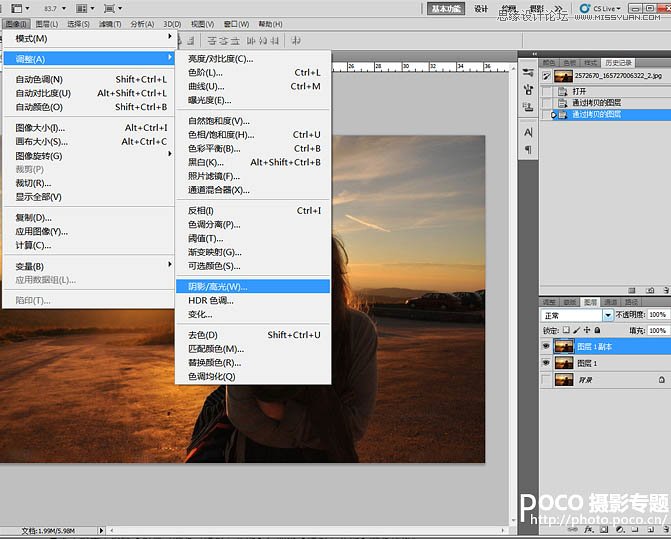
Task: Toggle visibility of 图层 1 layer
Action: (x=546, y=363)
